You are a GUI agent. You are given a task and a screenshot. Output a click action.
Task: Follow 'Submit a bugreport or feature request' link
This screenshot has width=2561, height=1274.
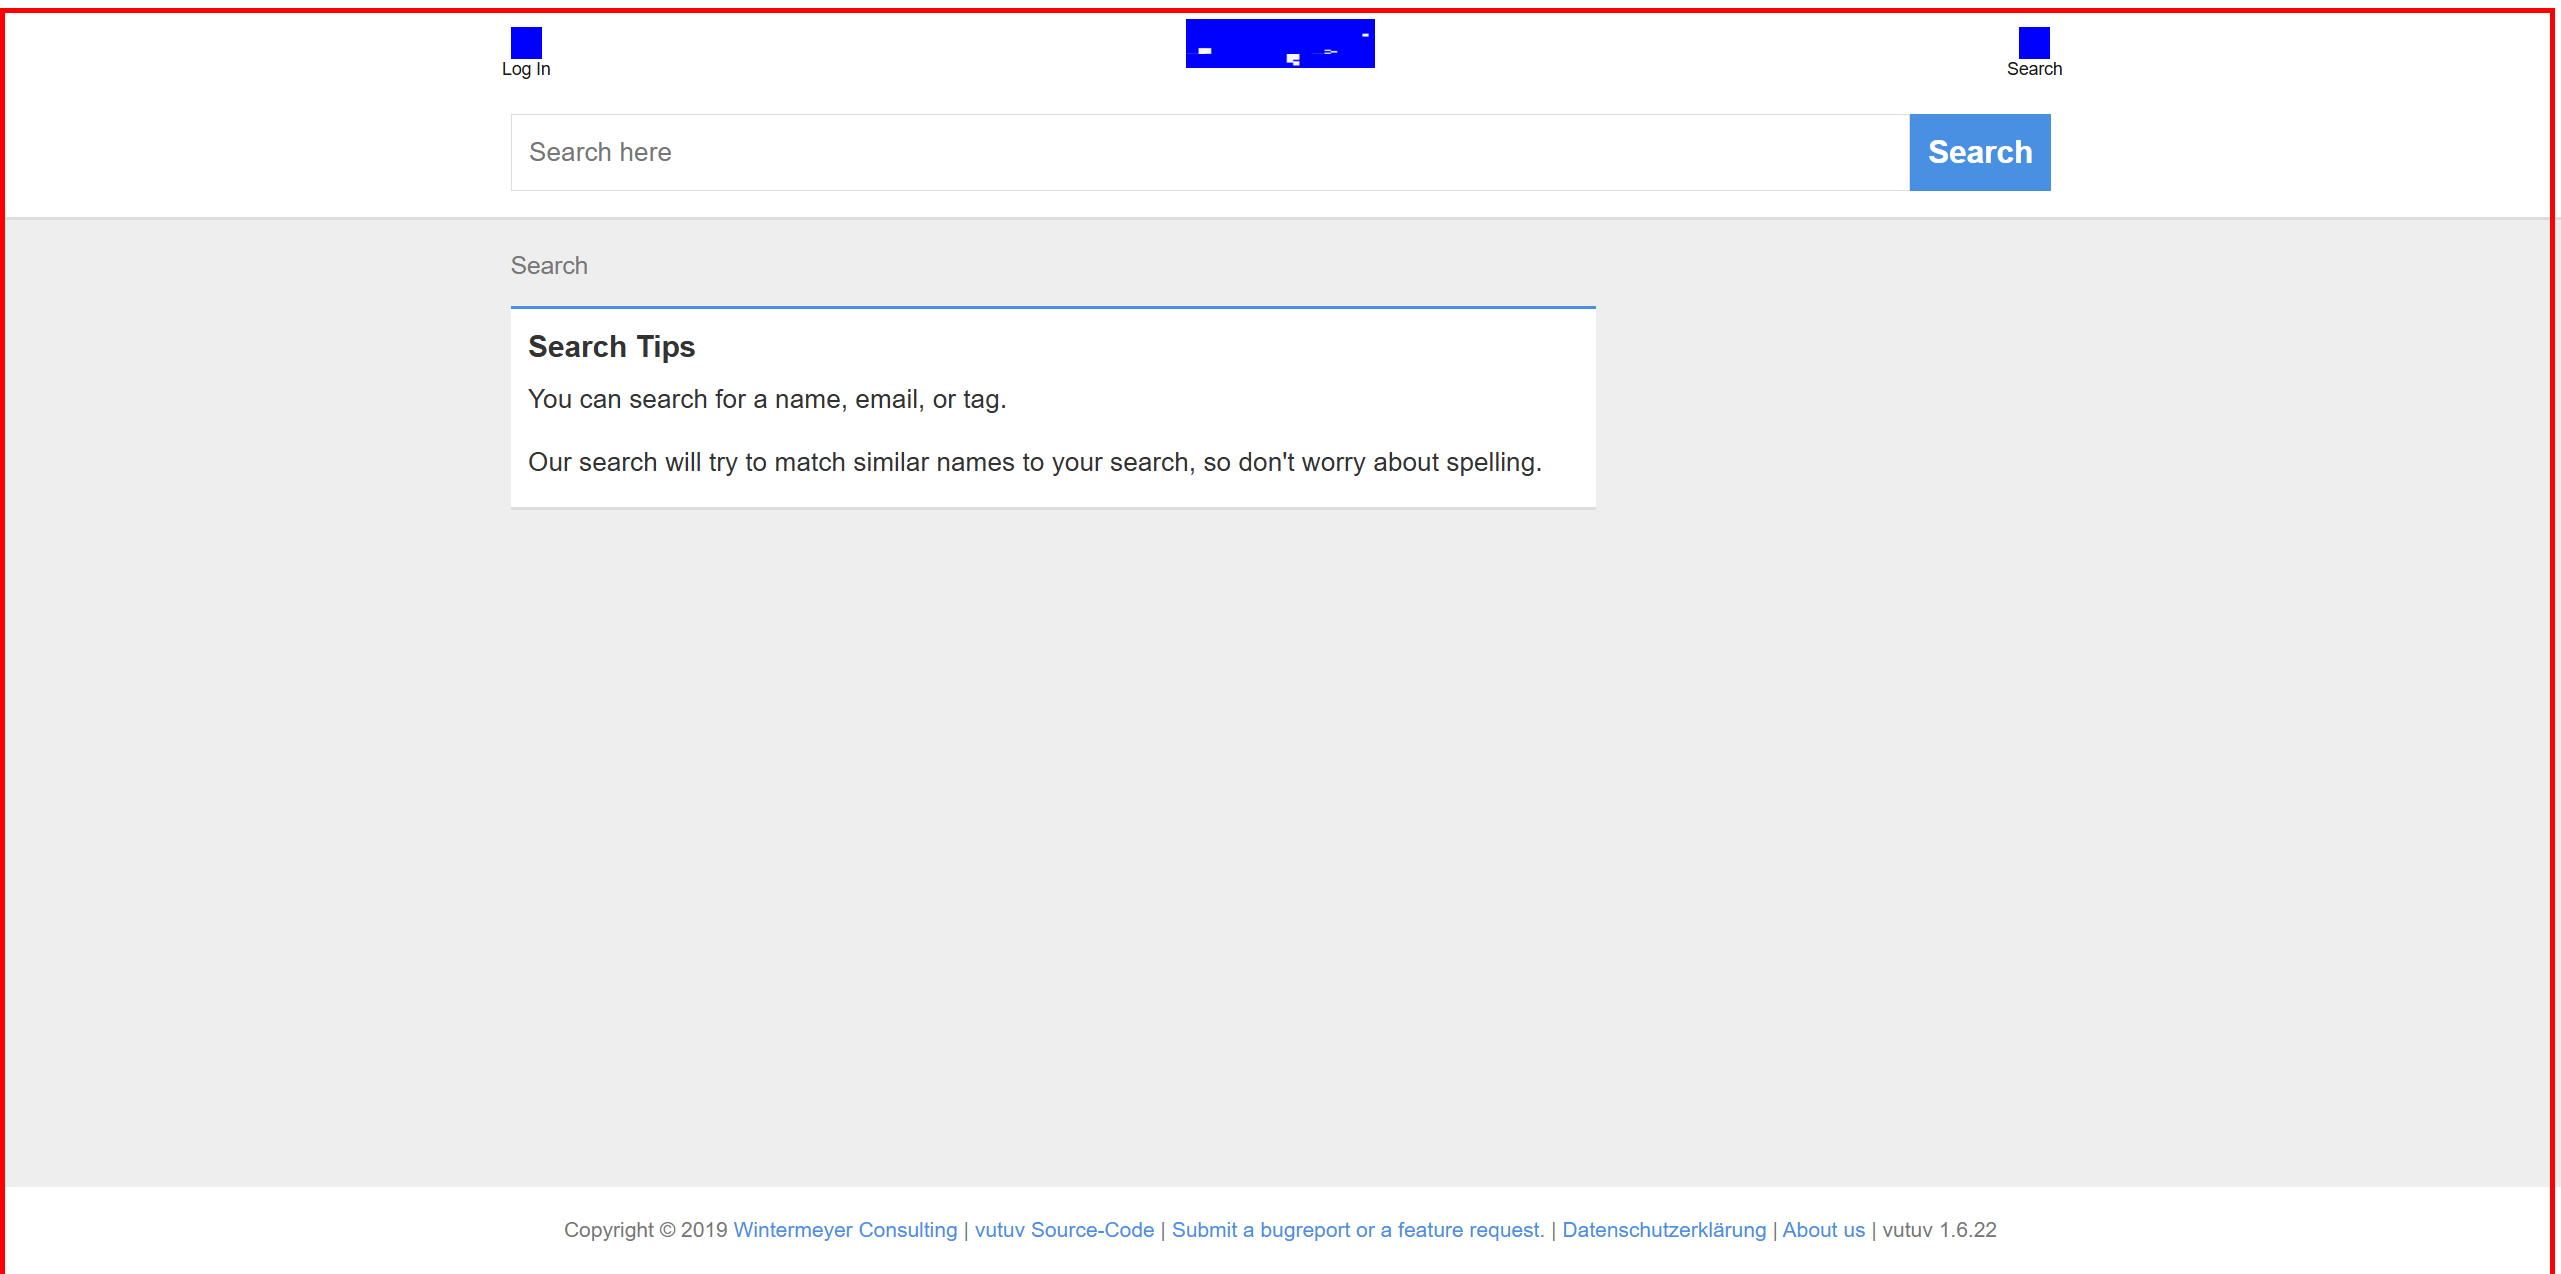(1357, 1230)
